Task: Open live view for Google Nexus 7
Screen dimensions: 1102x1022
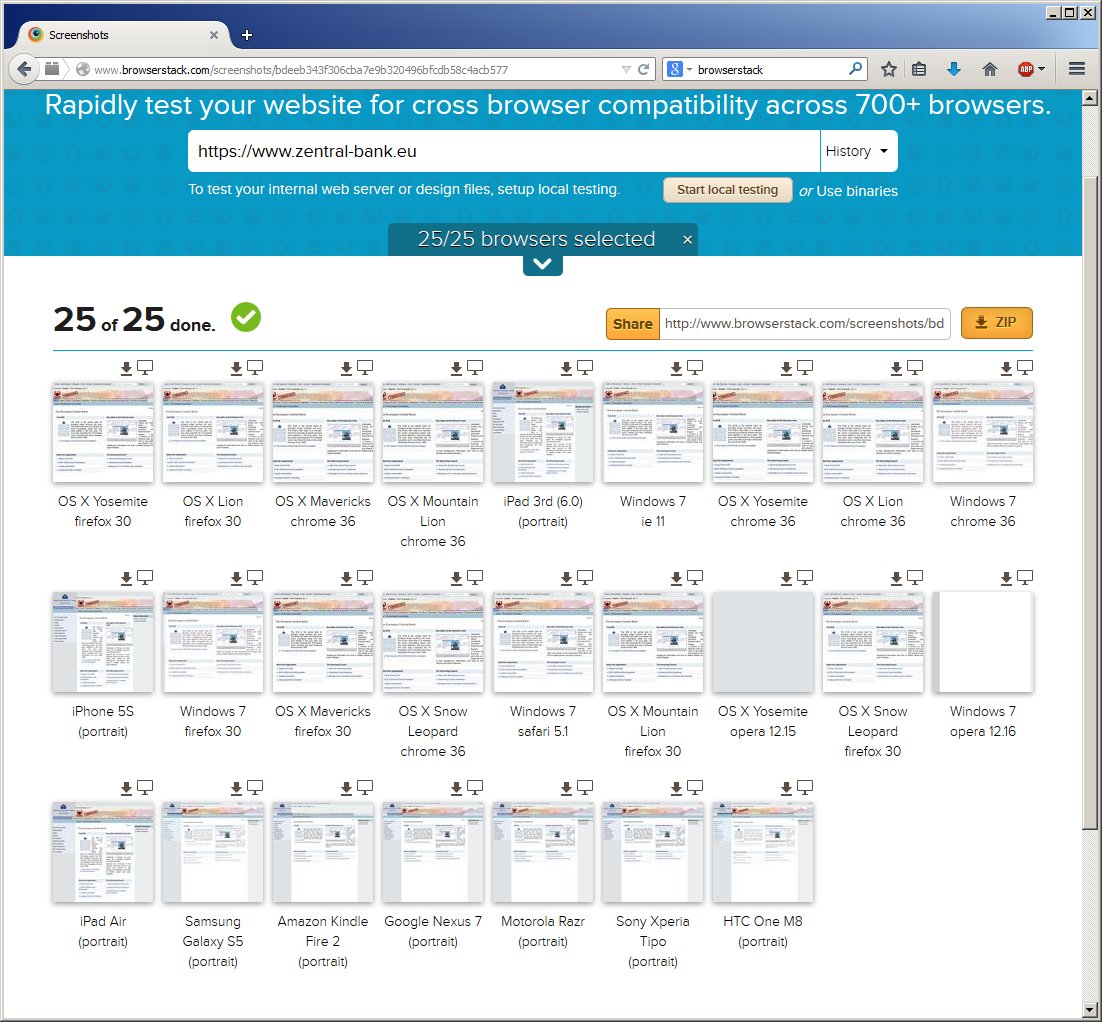Action: point(475,787)
